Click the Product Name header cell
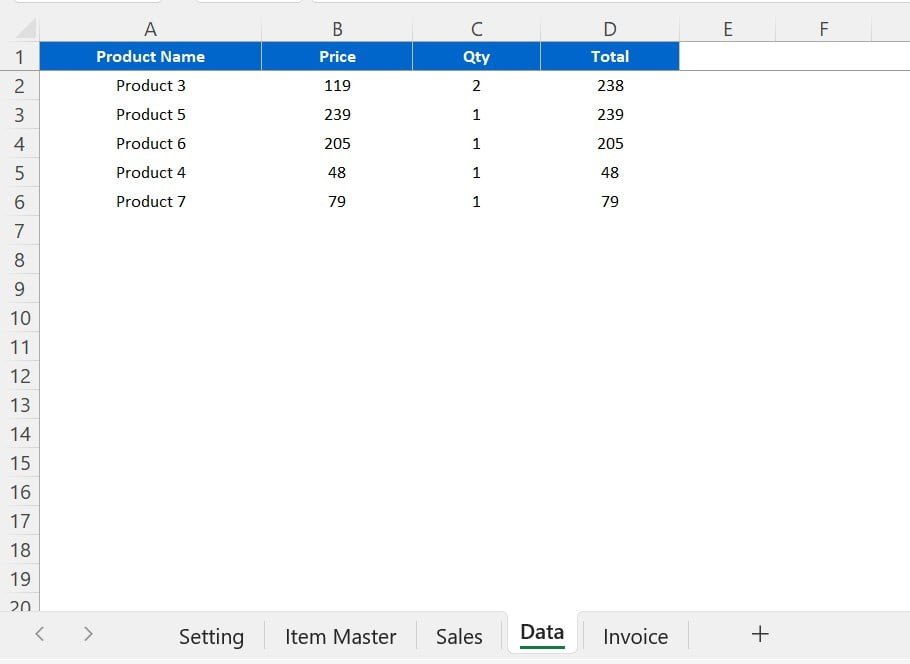 pyautogui.click(x=150, y=56)
